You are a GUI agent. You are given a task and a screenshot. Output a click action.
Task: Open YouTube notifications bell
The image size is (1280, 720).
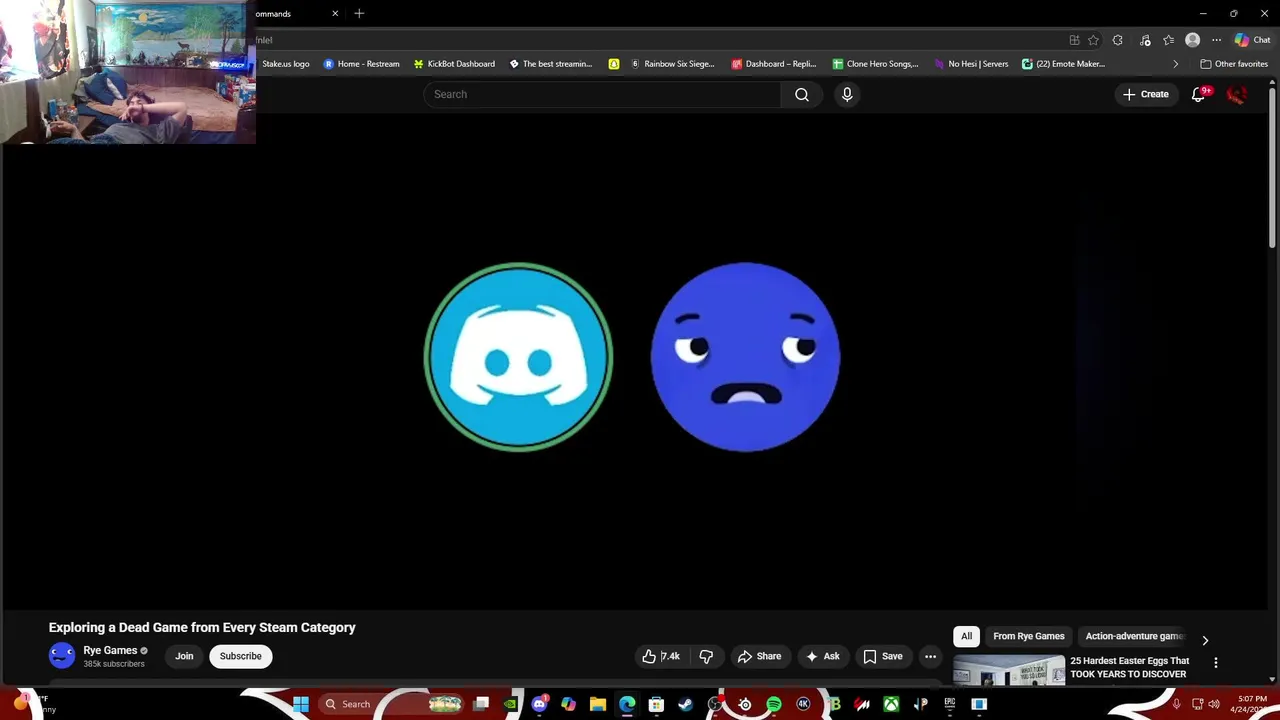pyautogui.click(x=1198, y=94)
